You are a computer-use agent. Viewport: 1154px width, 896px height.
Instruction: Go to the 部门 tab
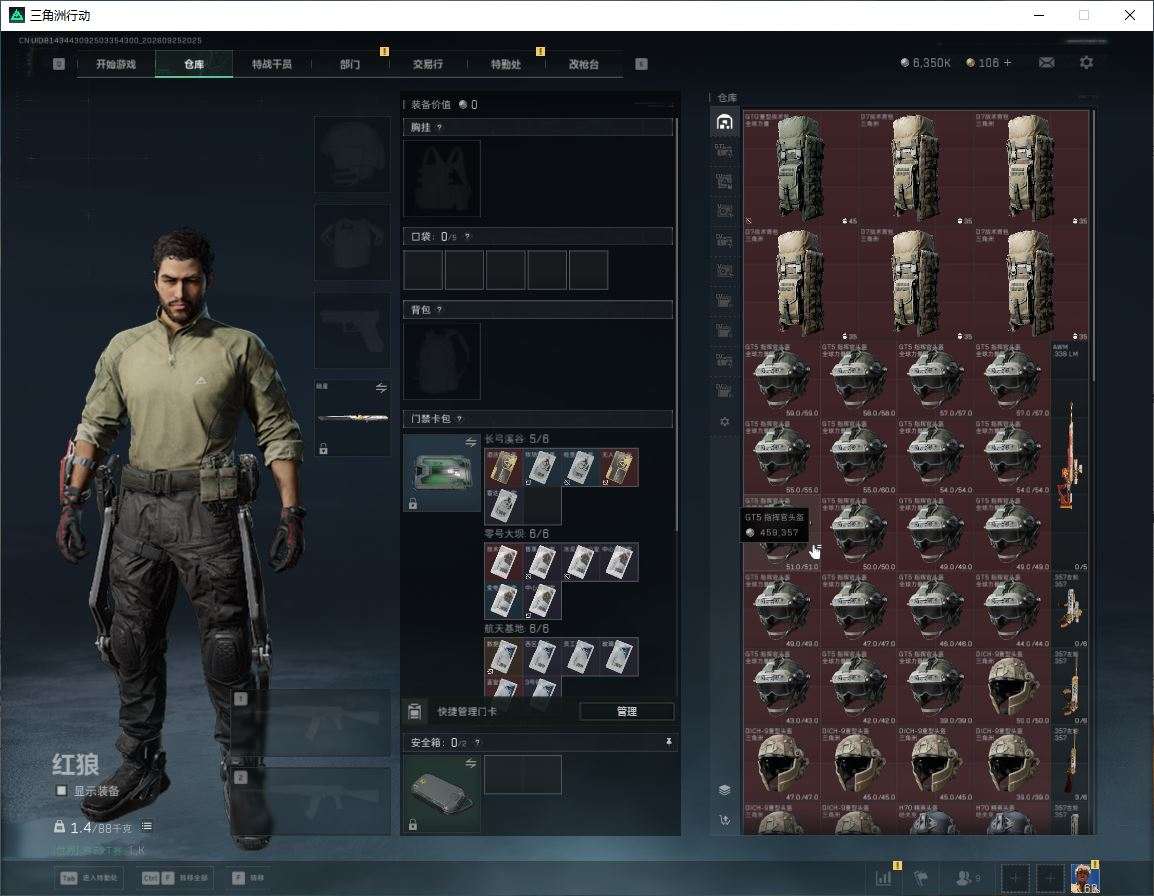pyautogui.click(x=350, y=64)
